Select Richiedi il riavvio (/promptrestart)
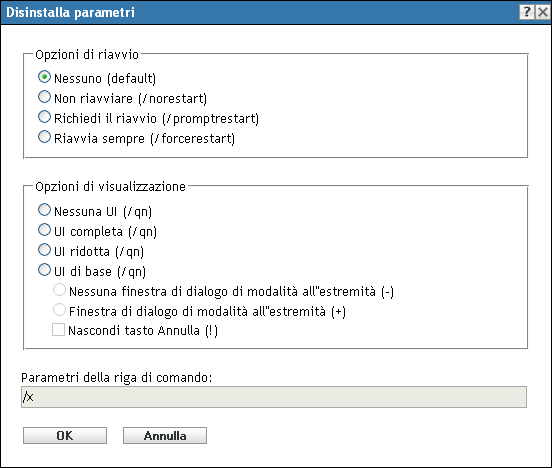Viewport: 552px width, 468px height. (44, 117)
